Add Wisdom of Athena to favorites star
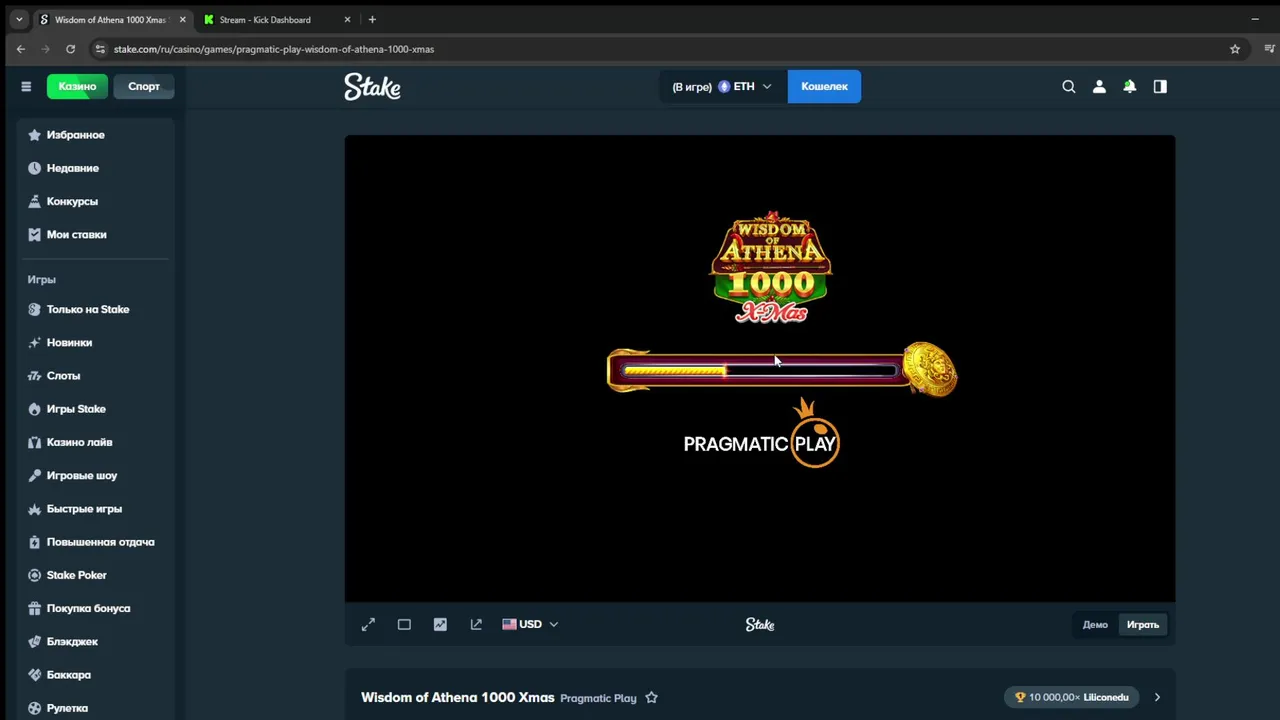Image resolution: width=1280 pixels, height=720 pixels. [x=652, y=698]
